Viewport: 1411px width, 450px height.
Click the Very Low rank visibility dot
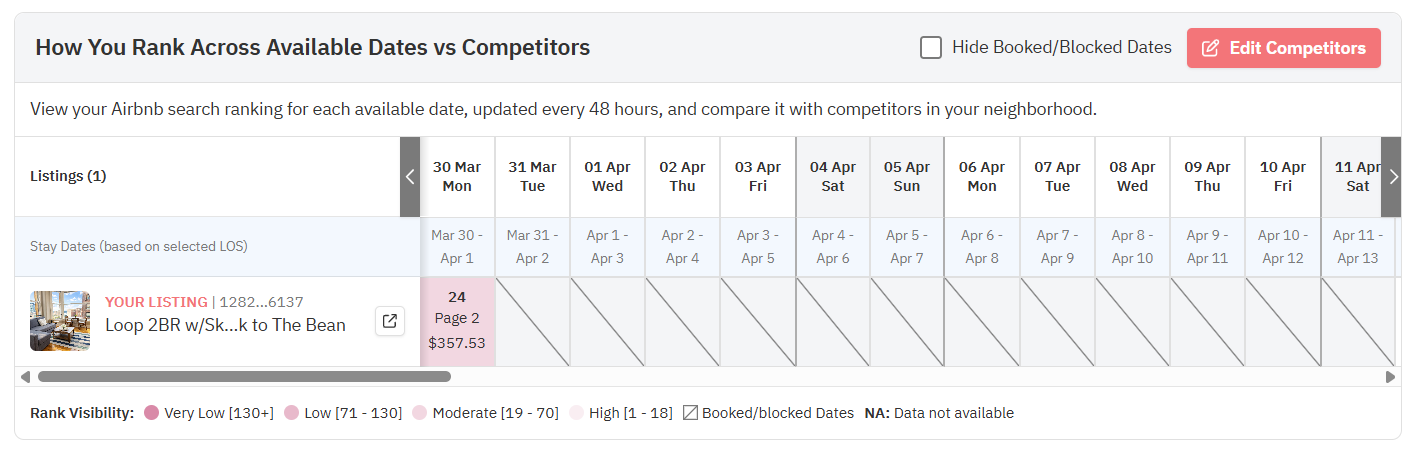(x=152, y=413)
